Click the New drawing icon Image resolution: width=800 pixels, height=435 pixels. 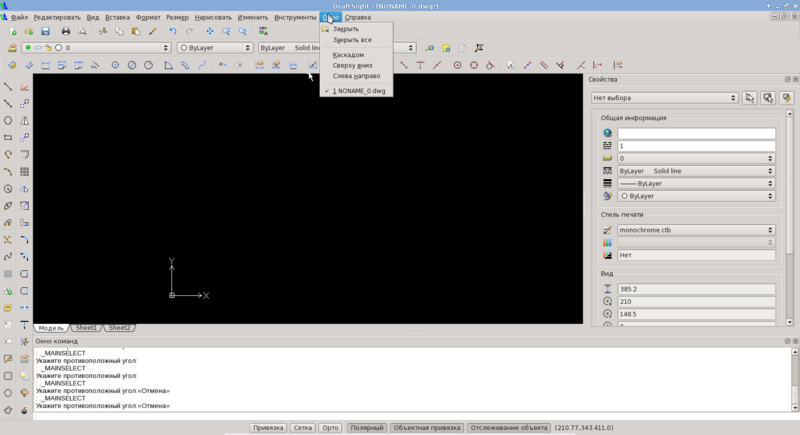pos(13,31)
